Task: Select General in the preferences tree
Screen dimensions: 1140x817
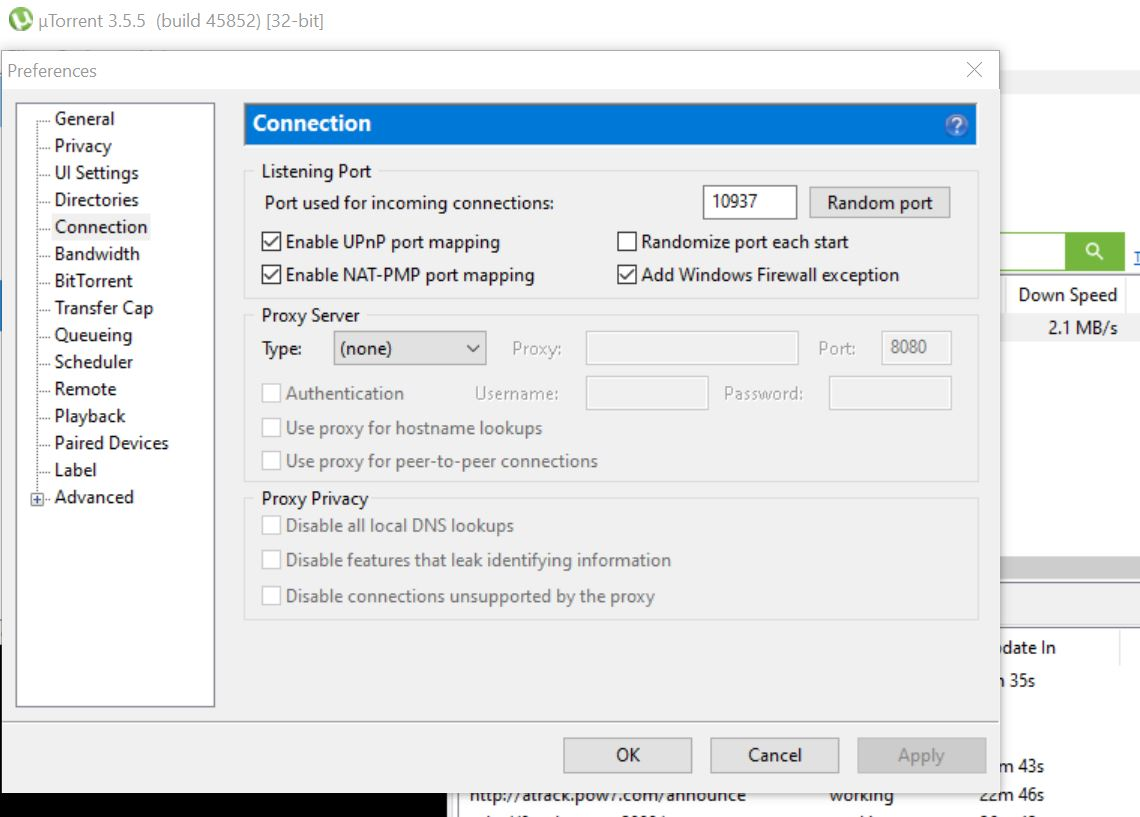Action: coord(84,118)
